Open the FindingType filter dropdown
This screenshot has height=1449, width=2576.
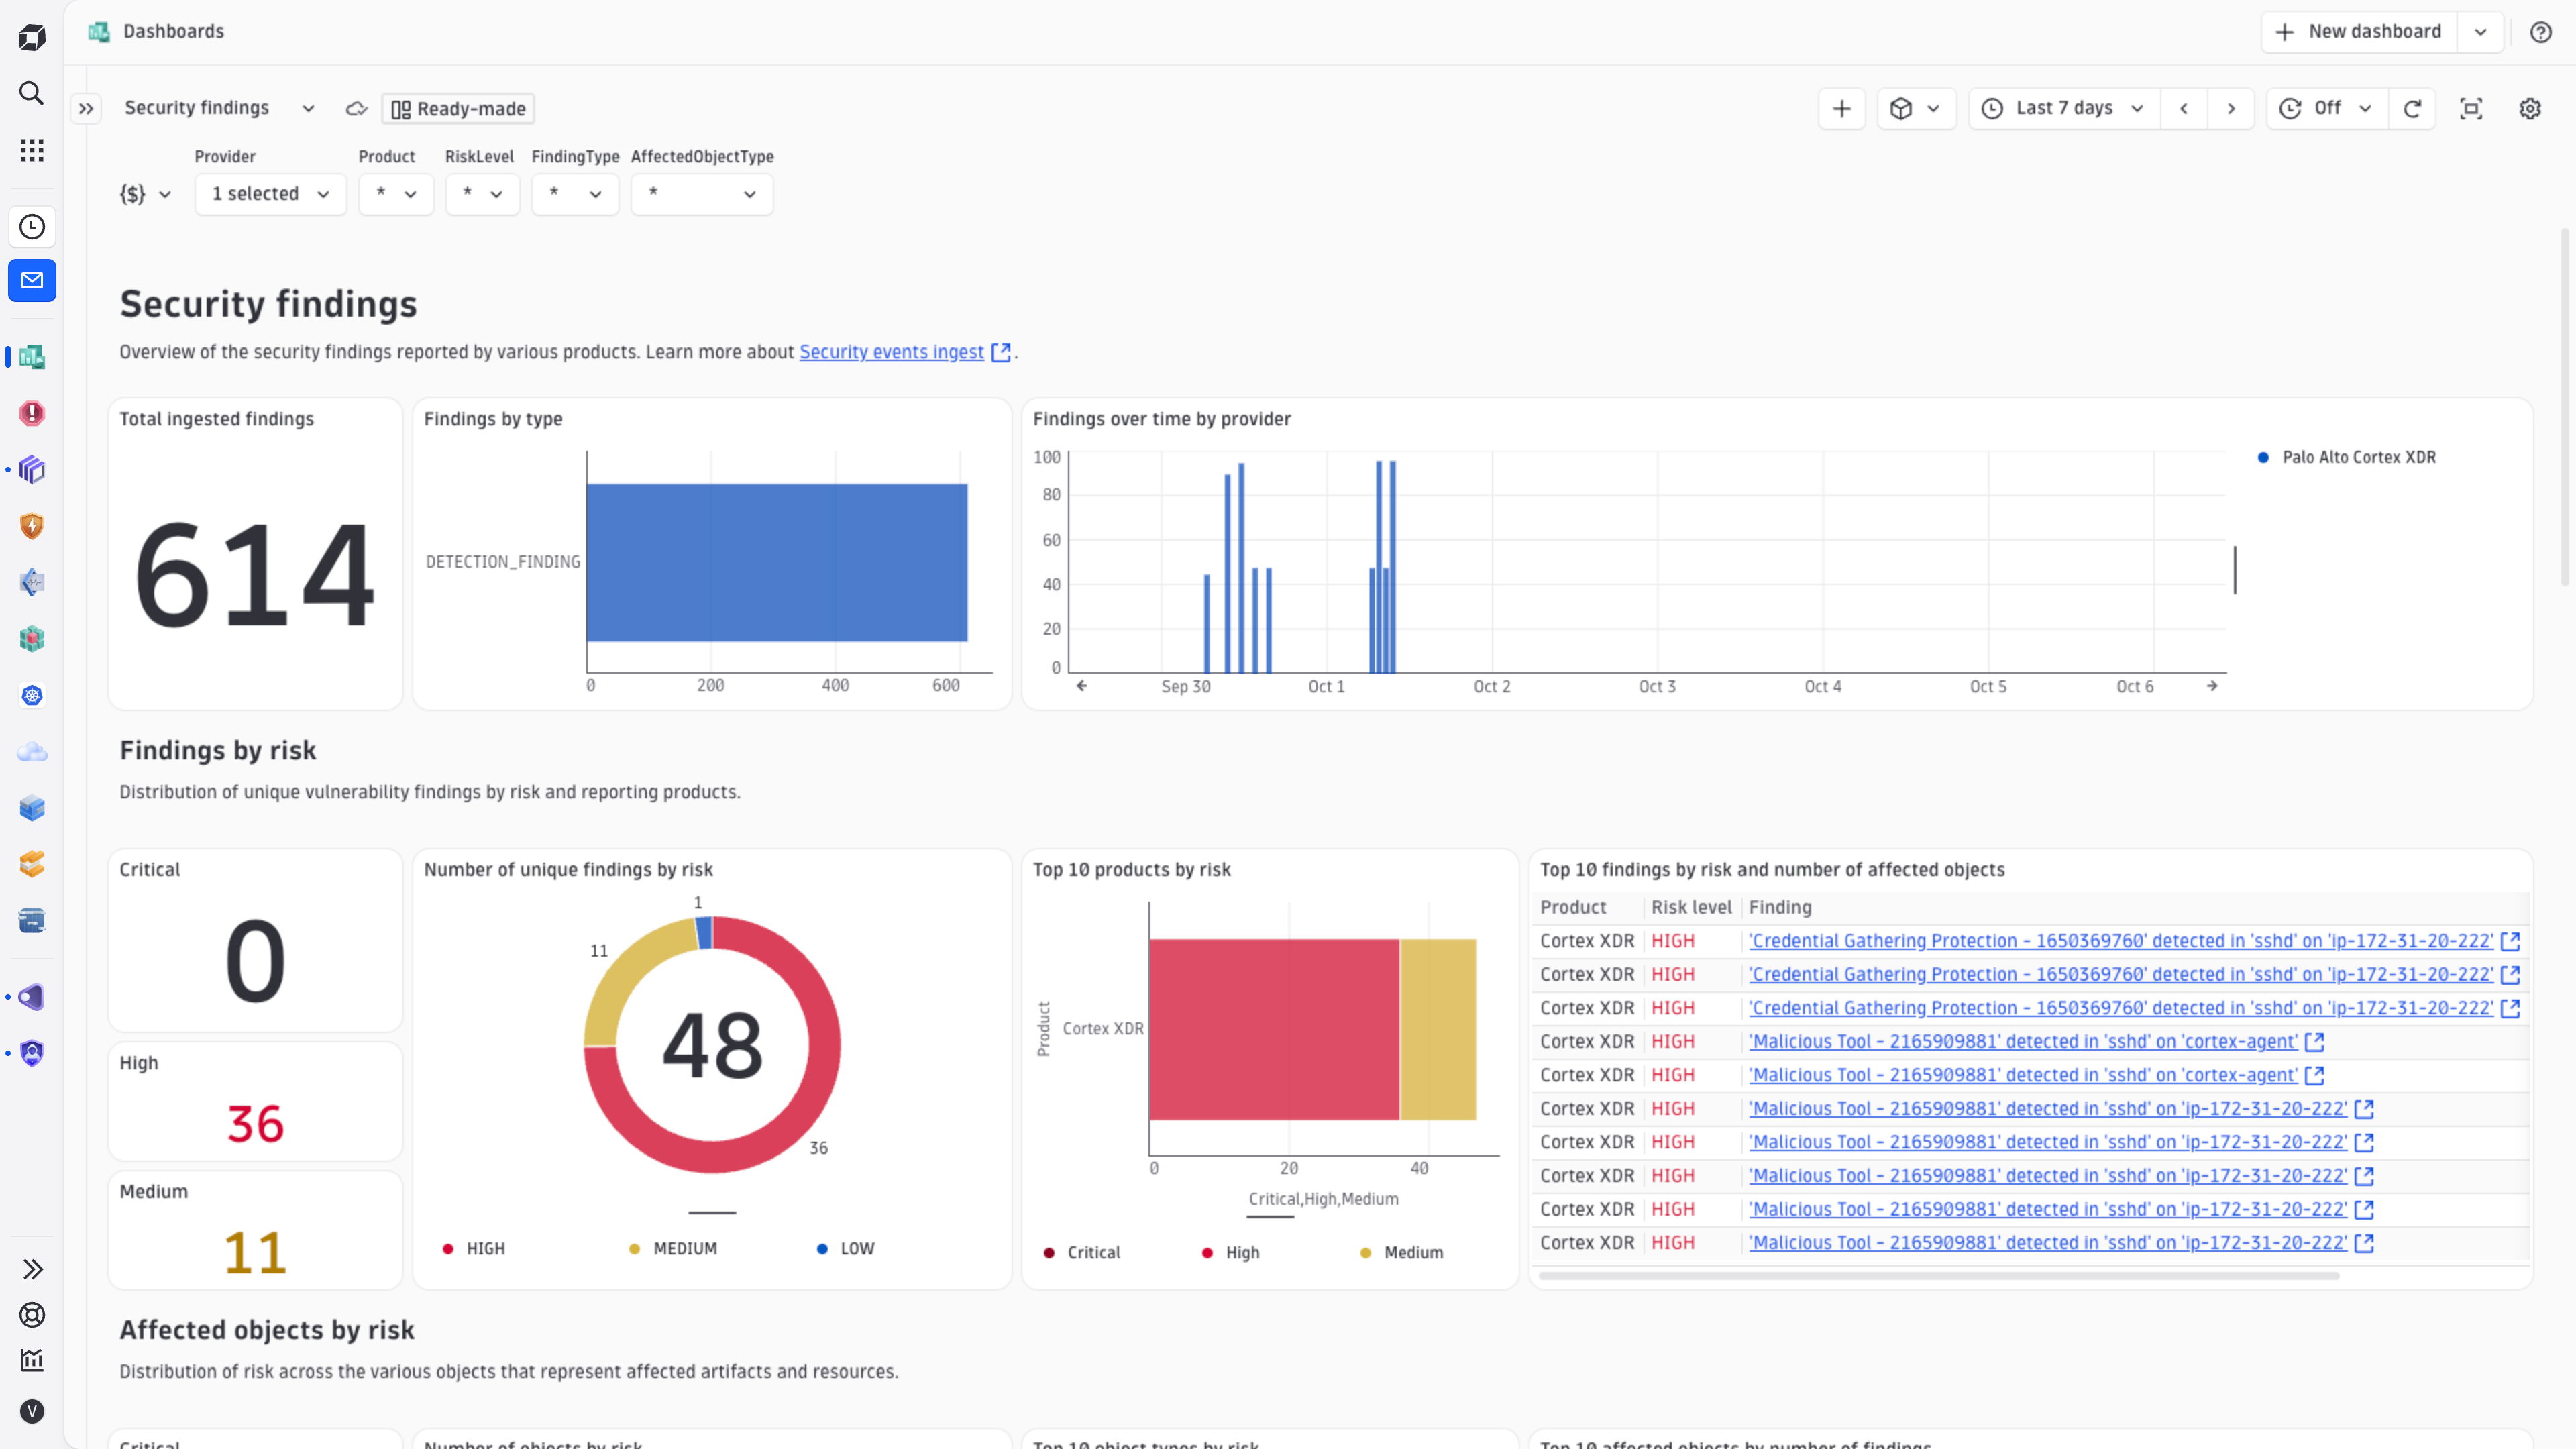[x=575, y=194]
